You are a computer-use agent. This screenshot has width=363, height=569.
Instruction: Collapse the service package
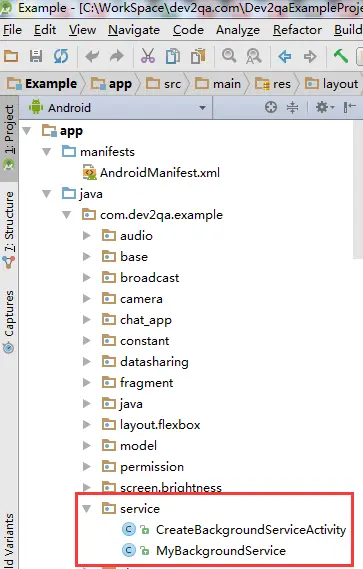86,509
